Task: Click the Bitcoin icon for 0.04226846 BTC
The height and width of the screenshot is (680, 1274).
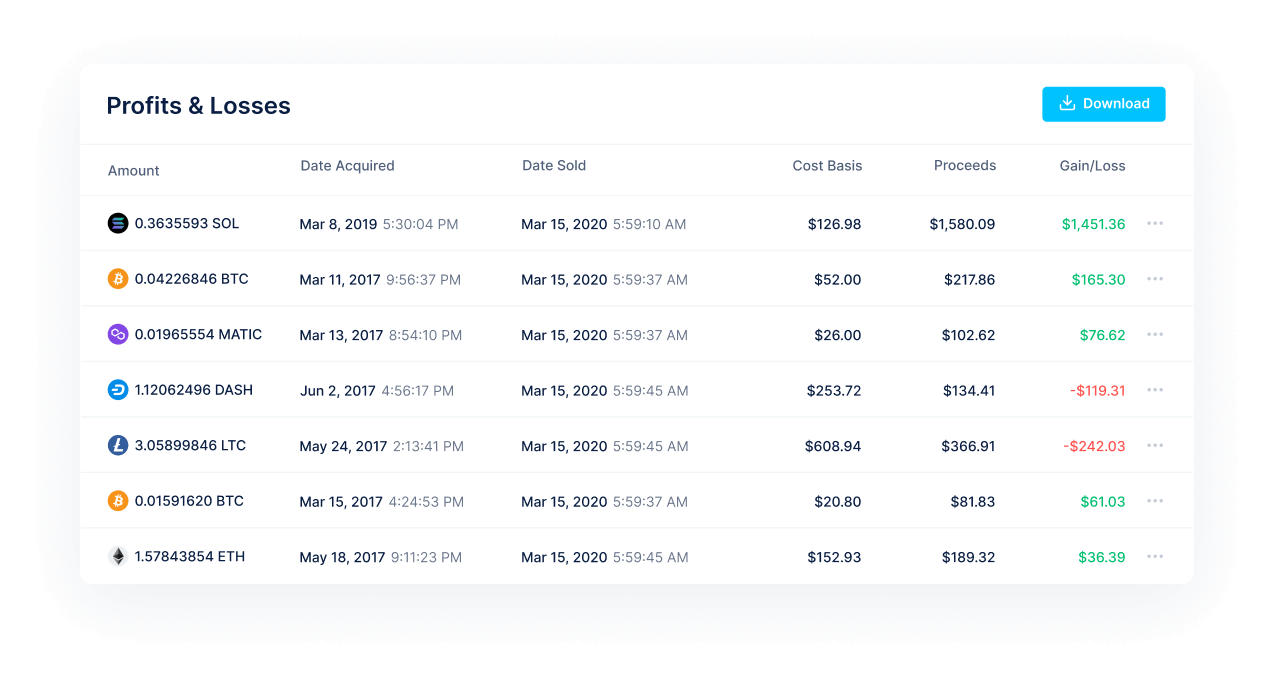Action: tap(118, 279)
